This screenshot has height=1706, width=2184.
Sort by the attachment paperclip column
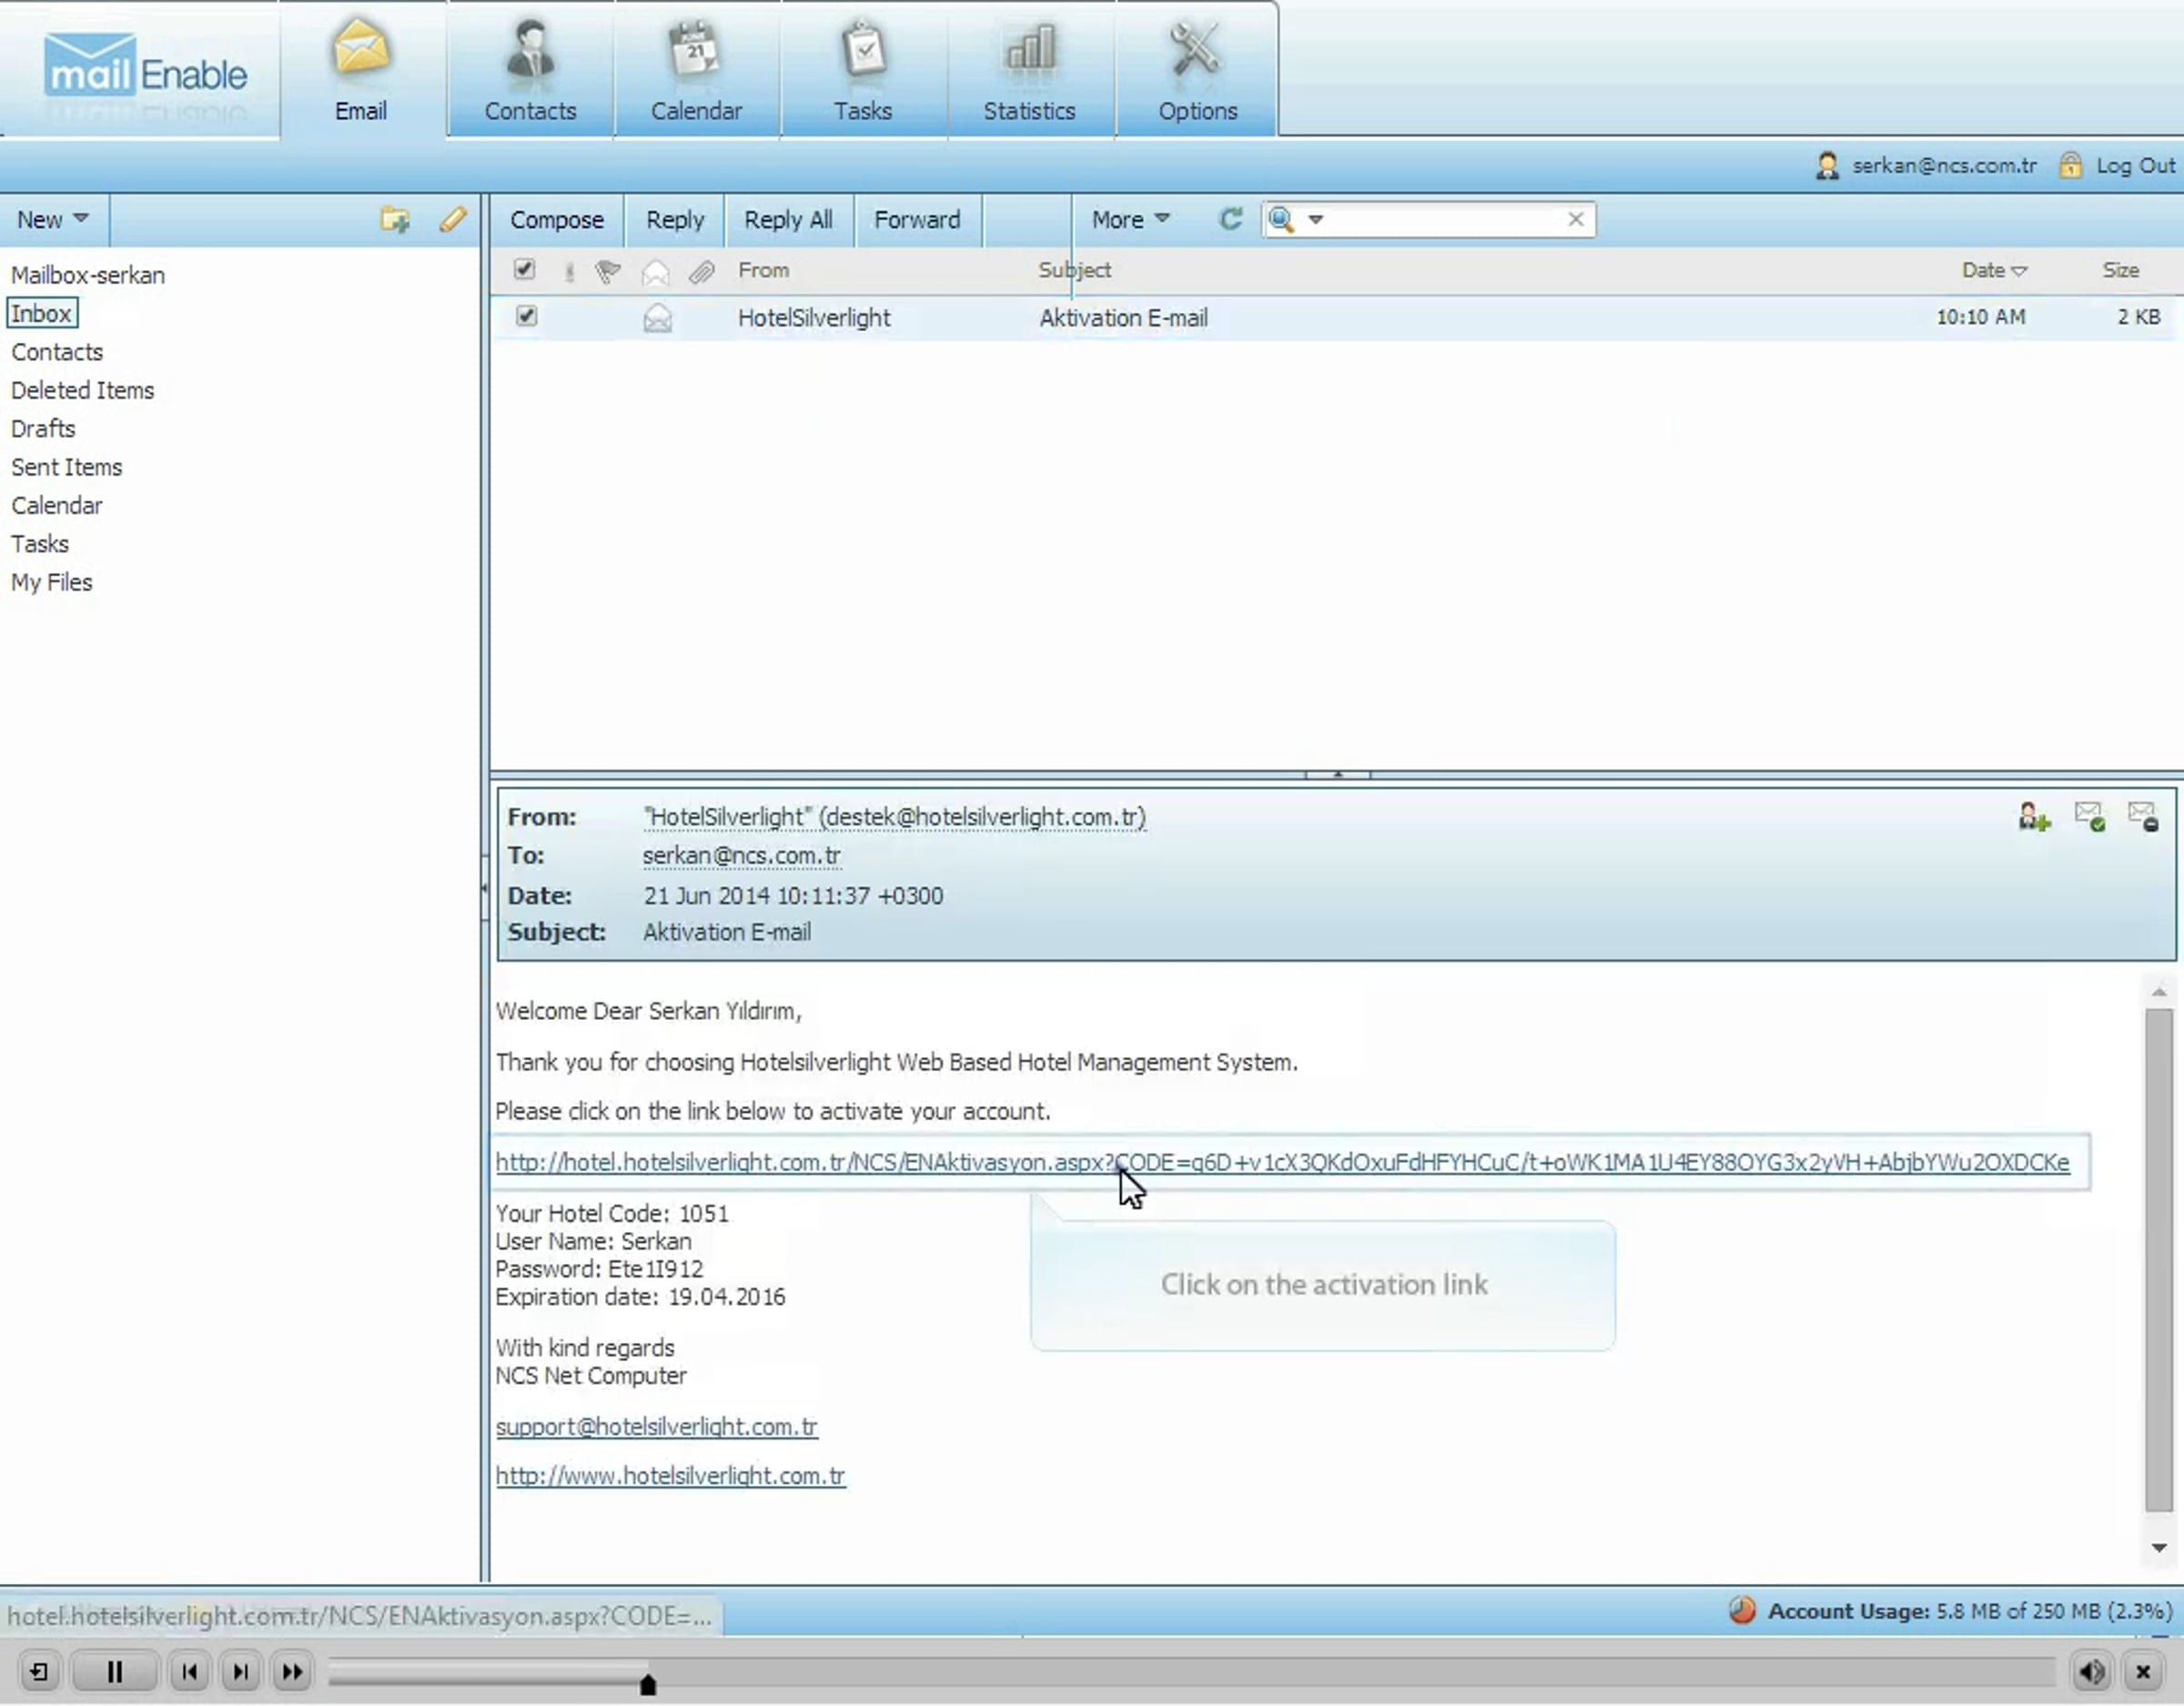click(x=702, y=271)
